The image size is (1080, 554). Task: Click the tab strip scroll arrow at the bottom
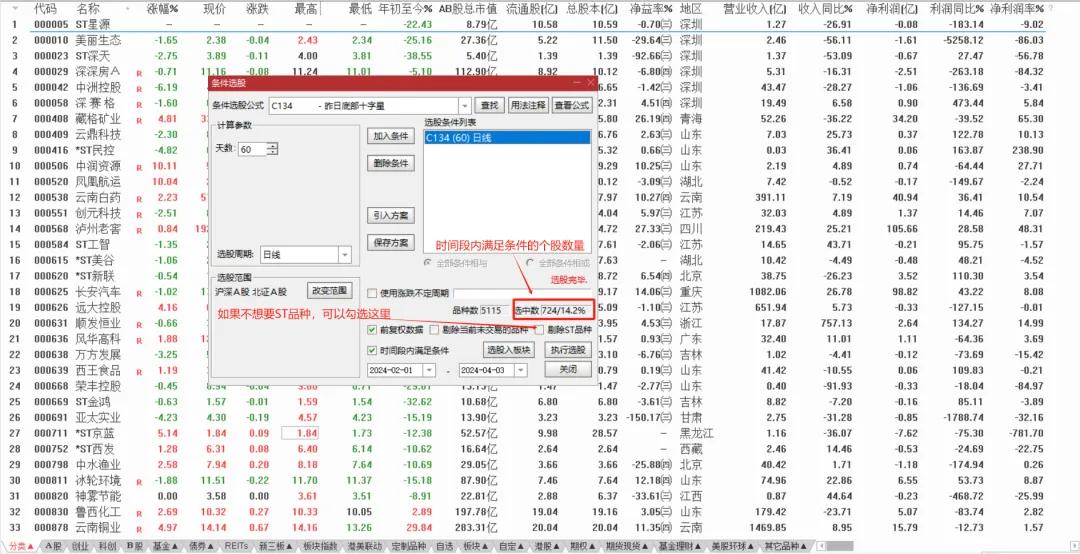(x=820, y=546)
